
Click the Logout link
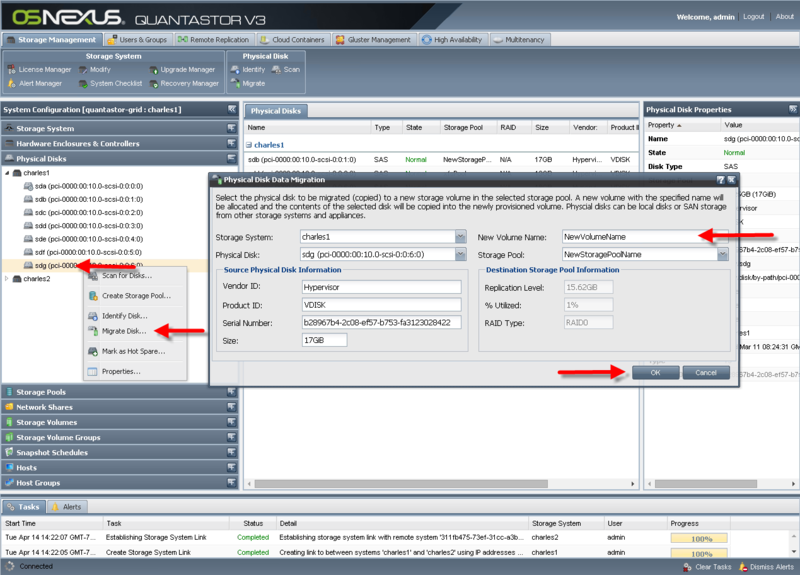pos(753,17)
